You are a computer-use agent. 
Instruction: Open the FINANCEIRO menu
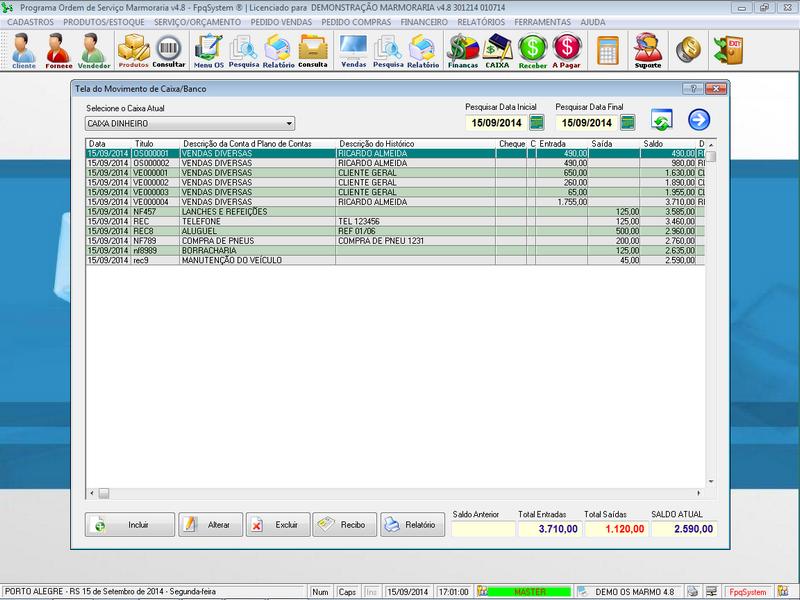(x=425, y=21)
